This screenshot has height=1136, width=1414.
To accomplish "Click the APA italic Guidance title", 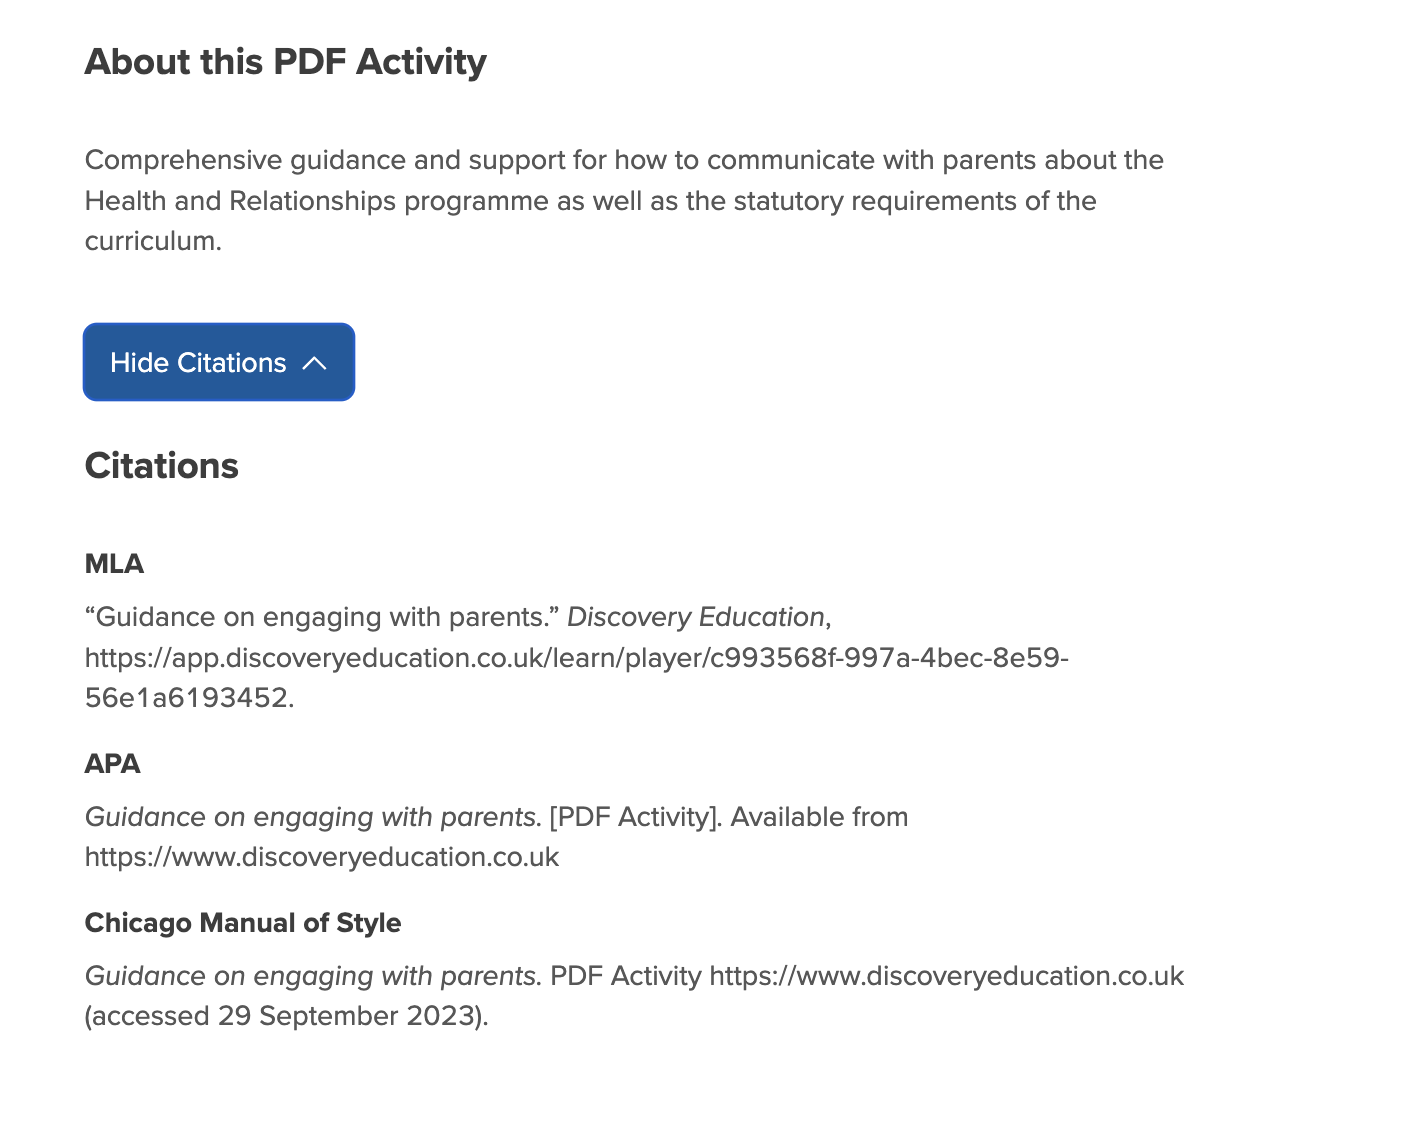I will 313,817.
